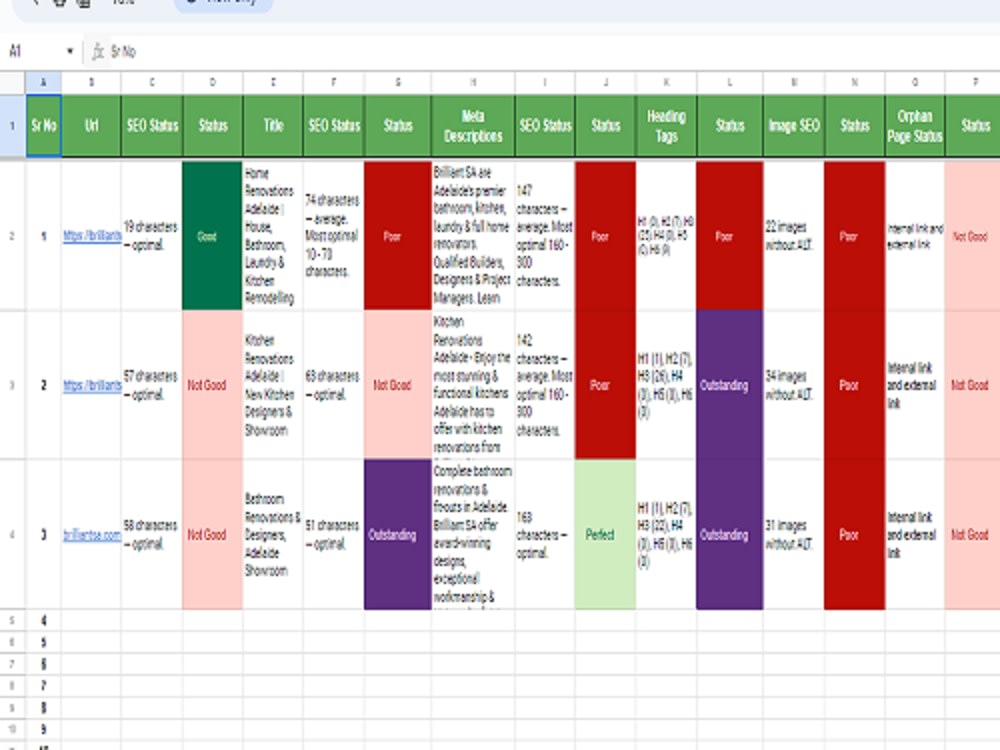Select cell with 19 characters – optimal

click(x=152, y=236)
